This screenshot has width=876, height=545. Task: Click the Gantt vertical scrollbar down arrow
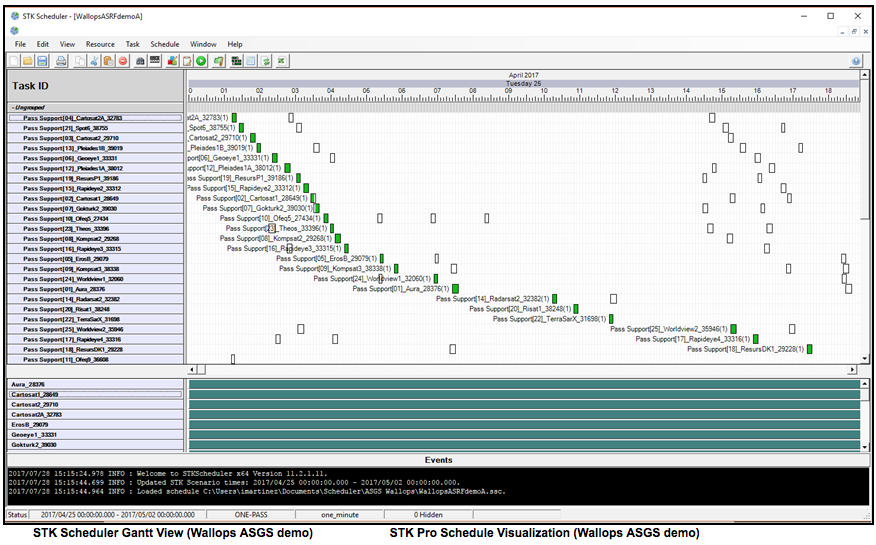864,359
